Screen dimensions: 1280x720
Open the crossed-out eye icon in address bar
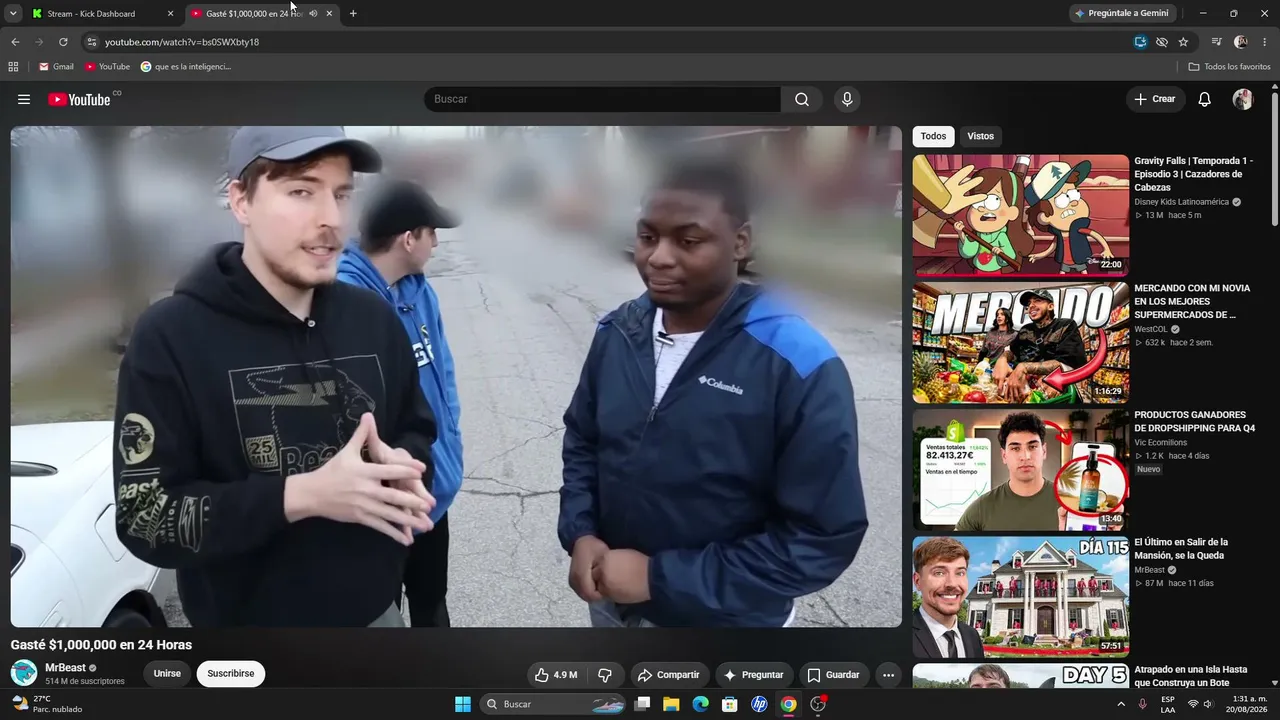pos(1162,42)
